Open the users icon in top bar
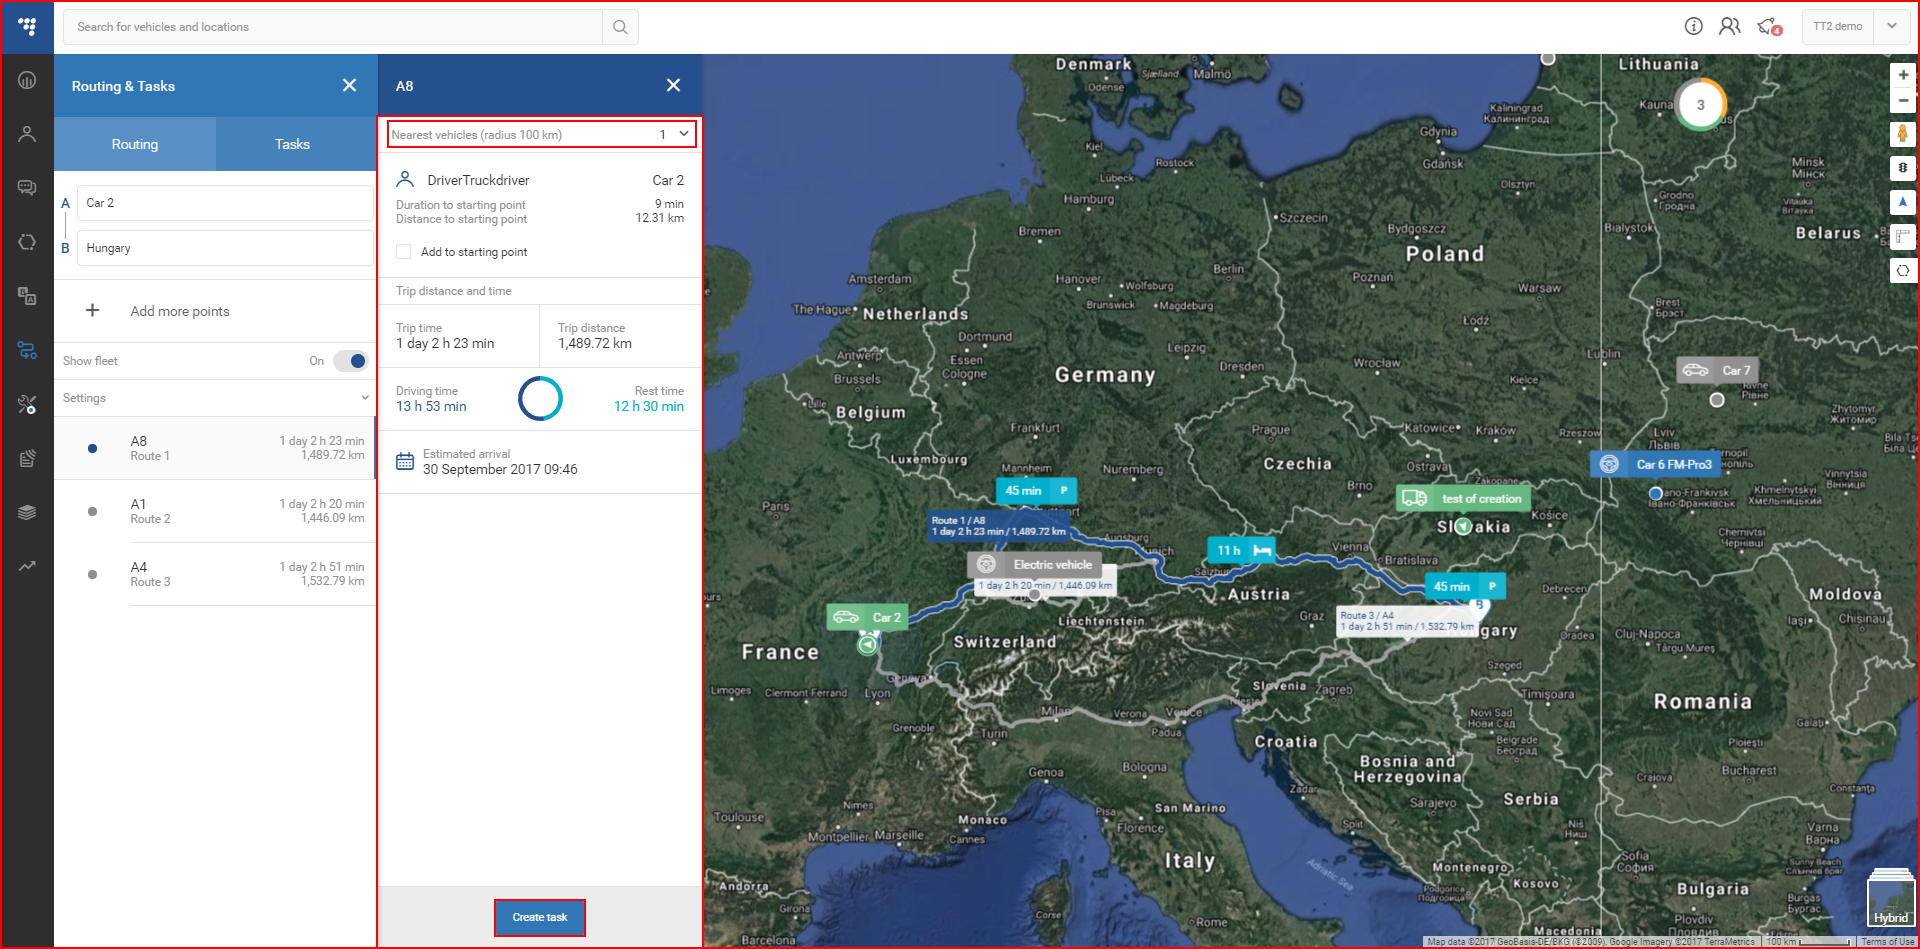The image size is (1920, 949). click(1730, 26)
